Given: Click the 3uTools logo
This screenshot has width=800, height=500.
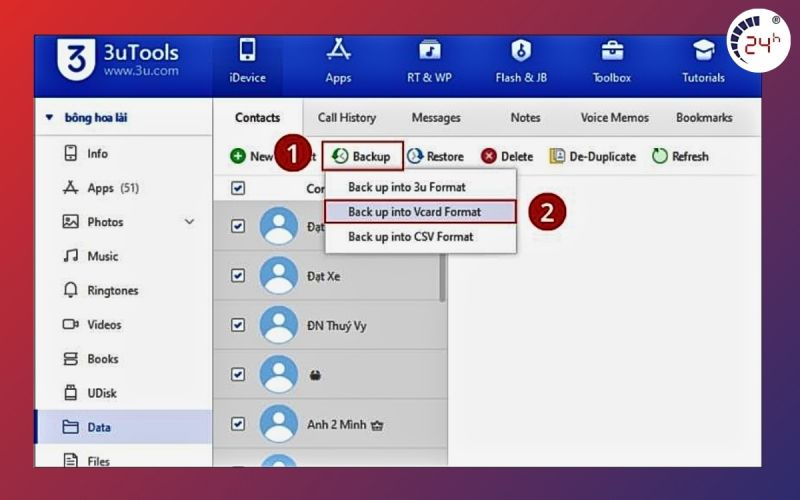Looking at the screenshot, I should click(x=76, y=58).
